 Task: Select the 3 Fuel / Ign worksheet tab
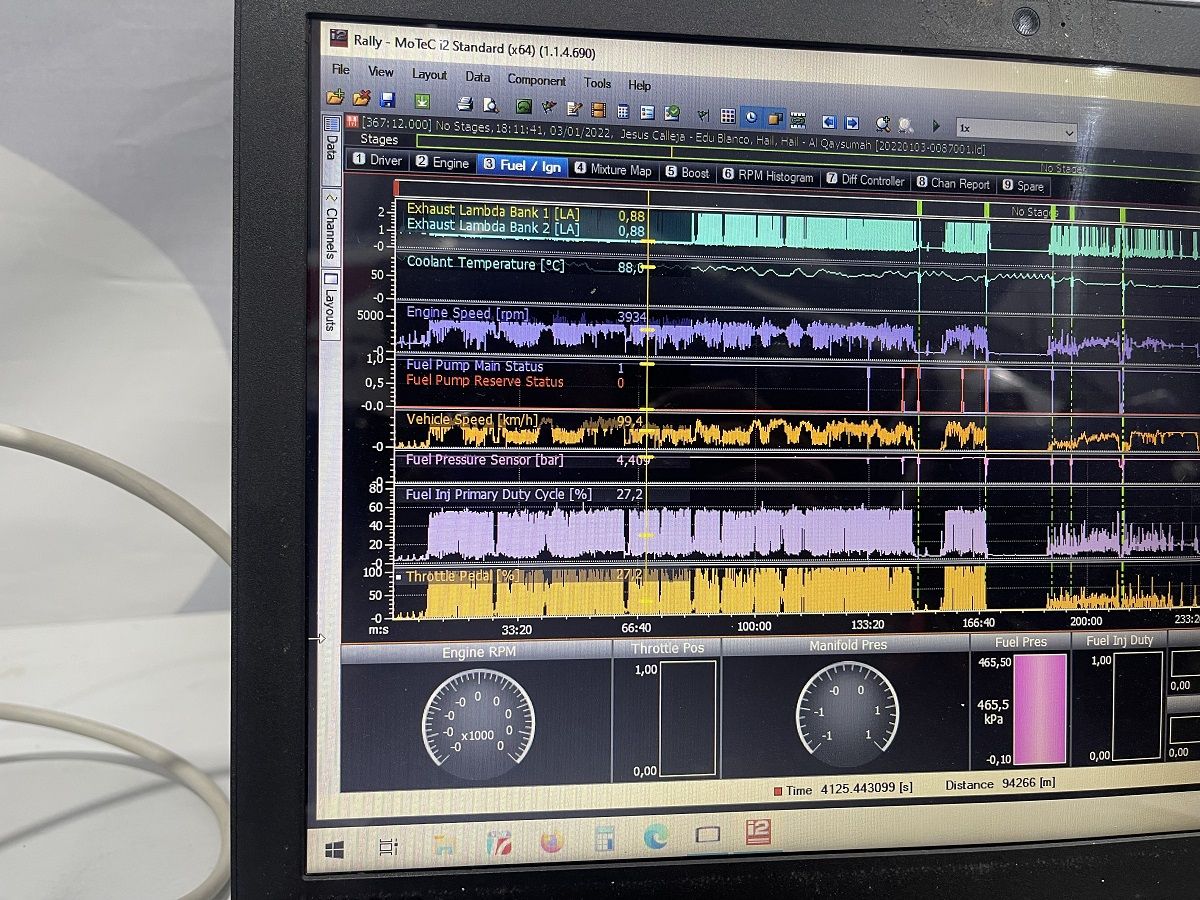522,166
